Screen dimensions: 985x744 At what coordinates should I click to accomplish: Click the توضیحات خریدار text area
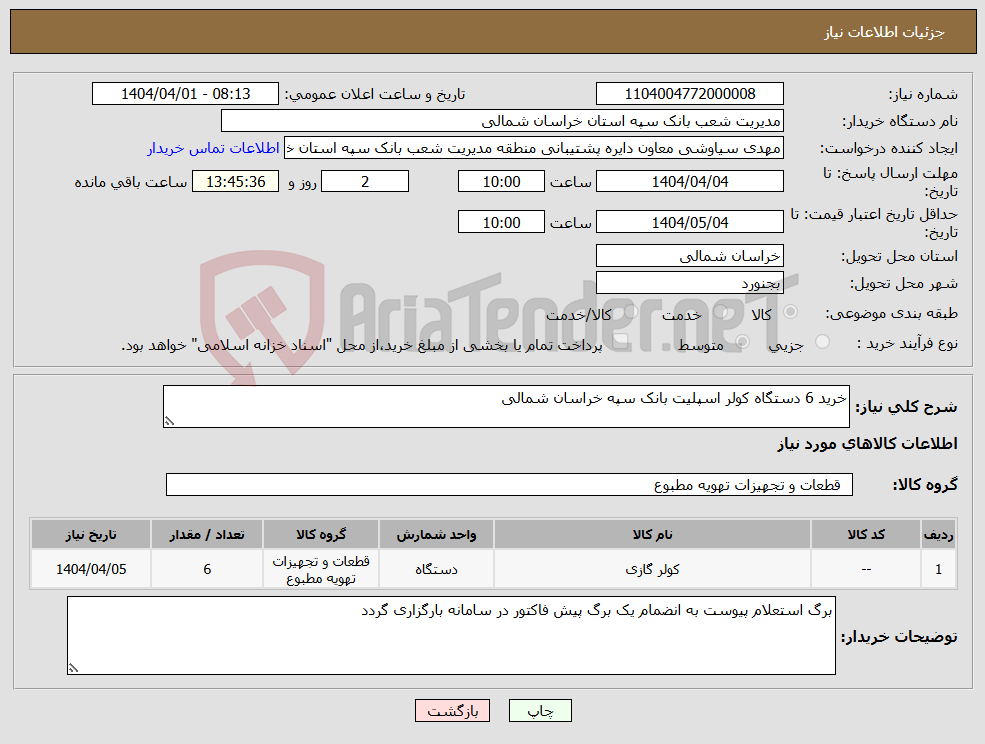pos(451,635)
